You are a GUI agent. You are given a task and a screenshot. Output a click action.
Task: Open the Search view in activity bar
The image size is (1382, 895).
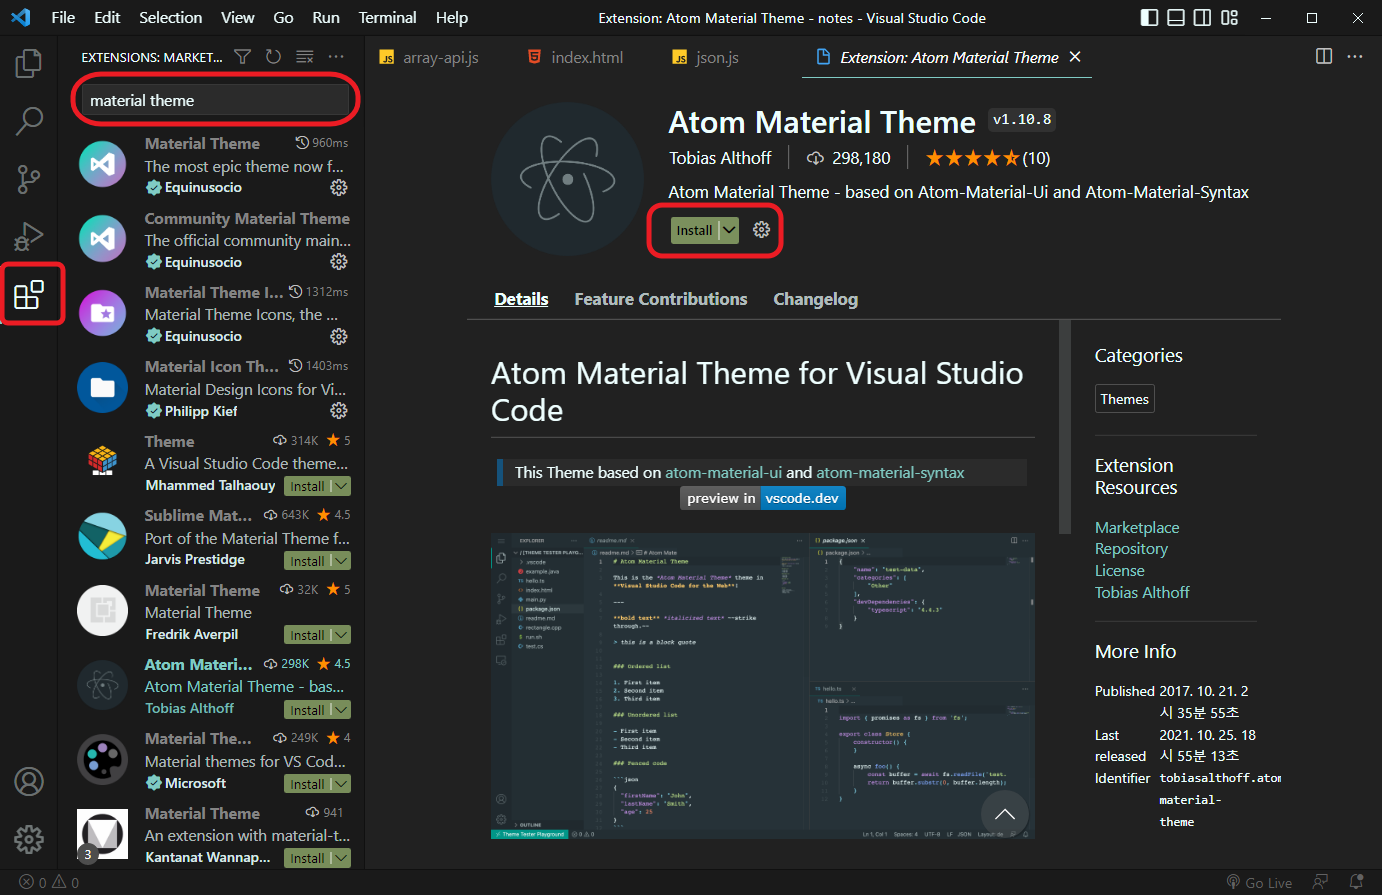[x=29, y=121]
